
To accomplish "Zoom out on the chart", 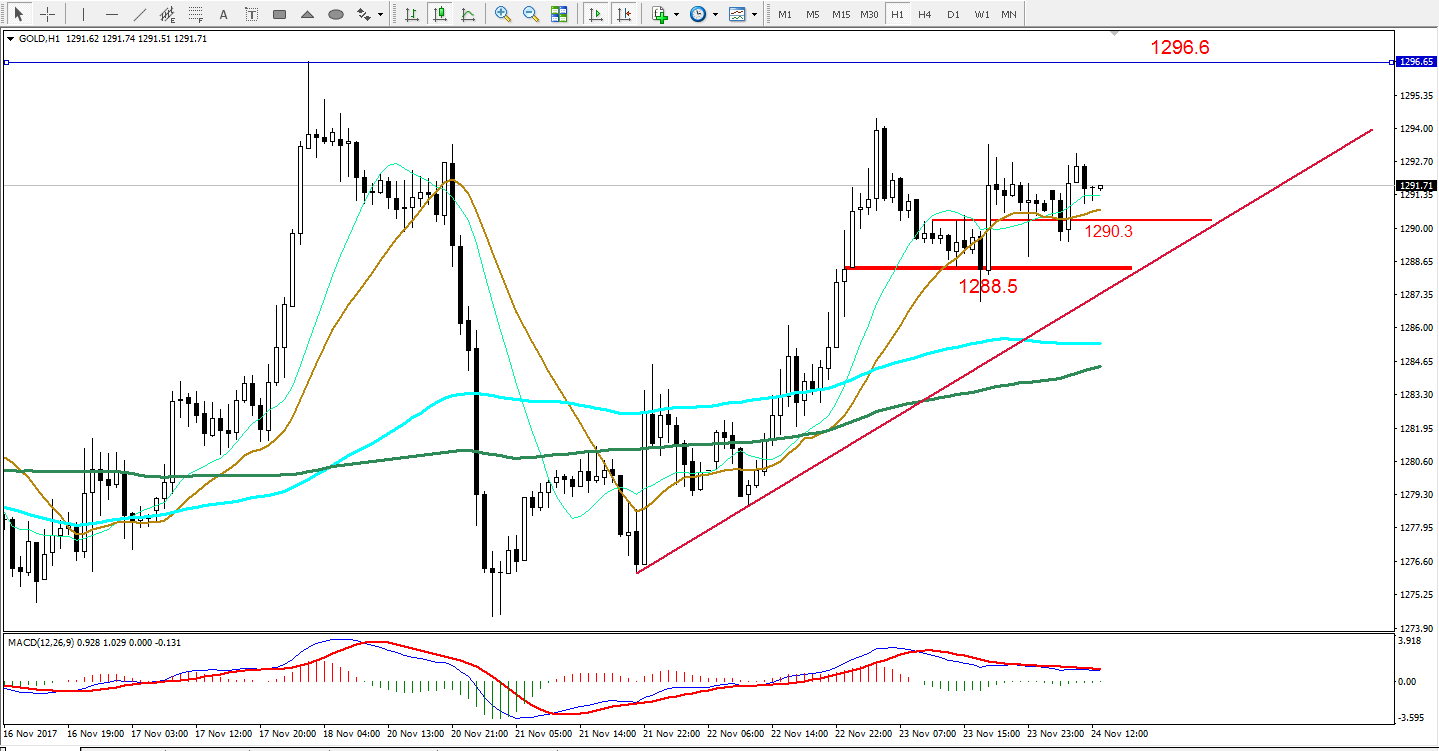I will coord(531,15).
